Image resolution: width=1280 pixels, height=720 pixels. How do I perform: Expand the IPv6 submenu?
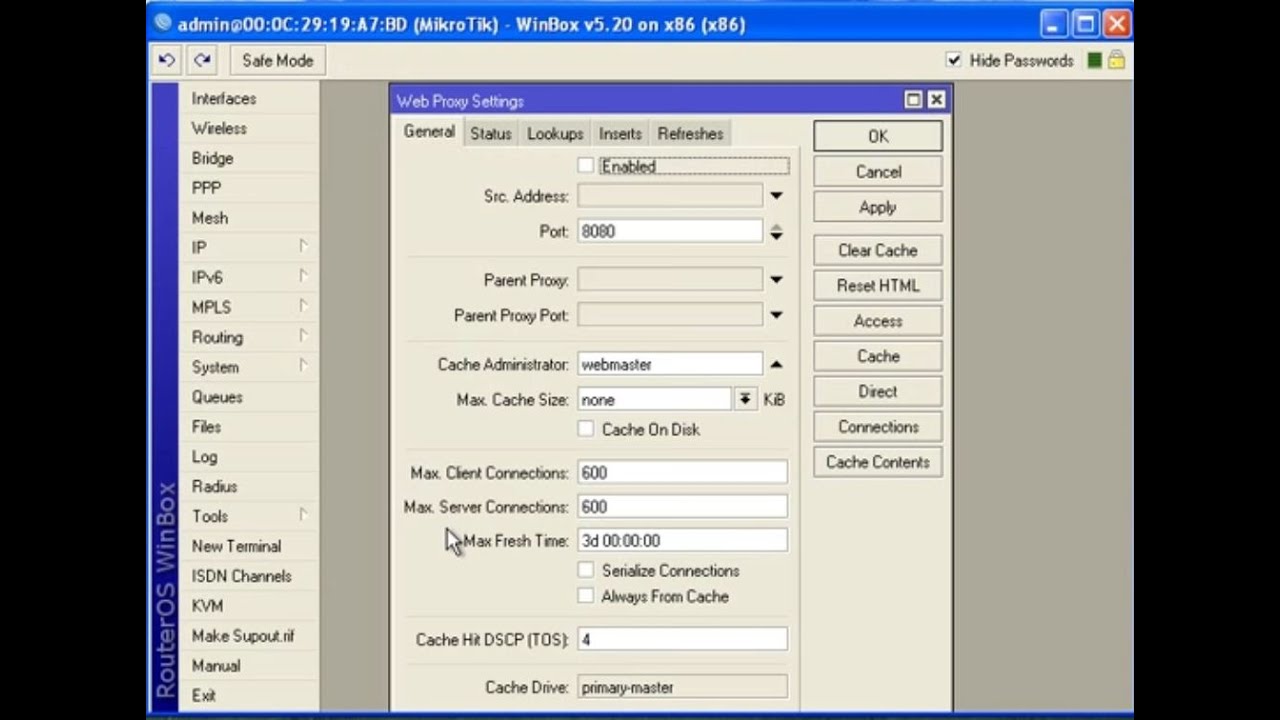(303, 277)
